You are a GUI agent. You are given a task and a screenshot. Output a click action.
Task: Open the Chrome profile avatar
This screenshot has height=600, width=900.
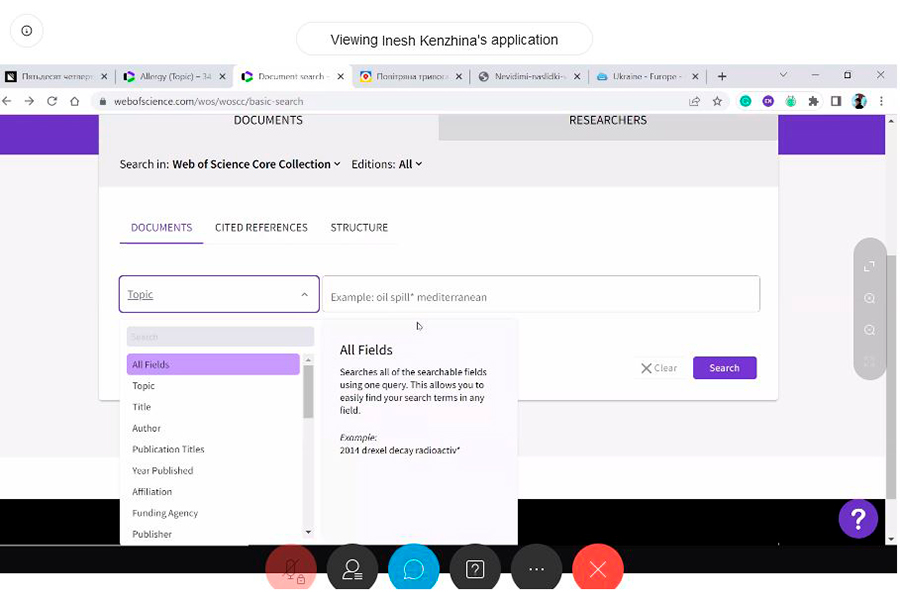[859, 102]
